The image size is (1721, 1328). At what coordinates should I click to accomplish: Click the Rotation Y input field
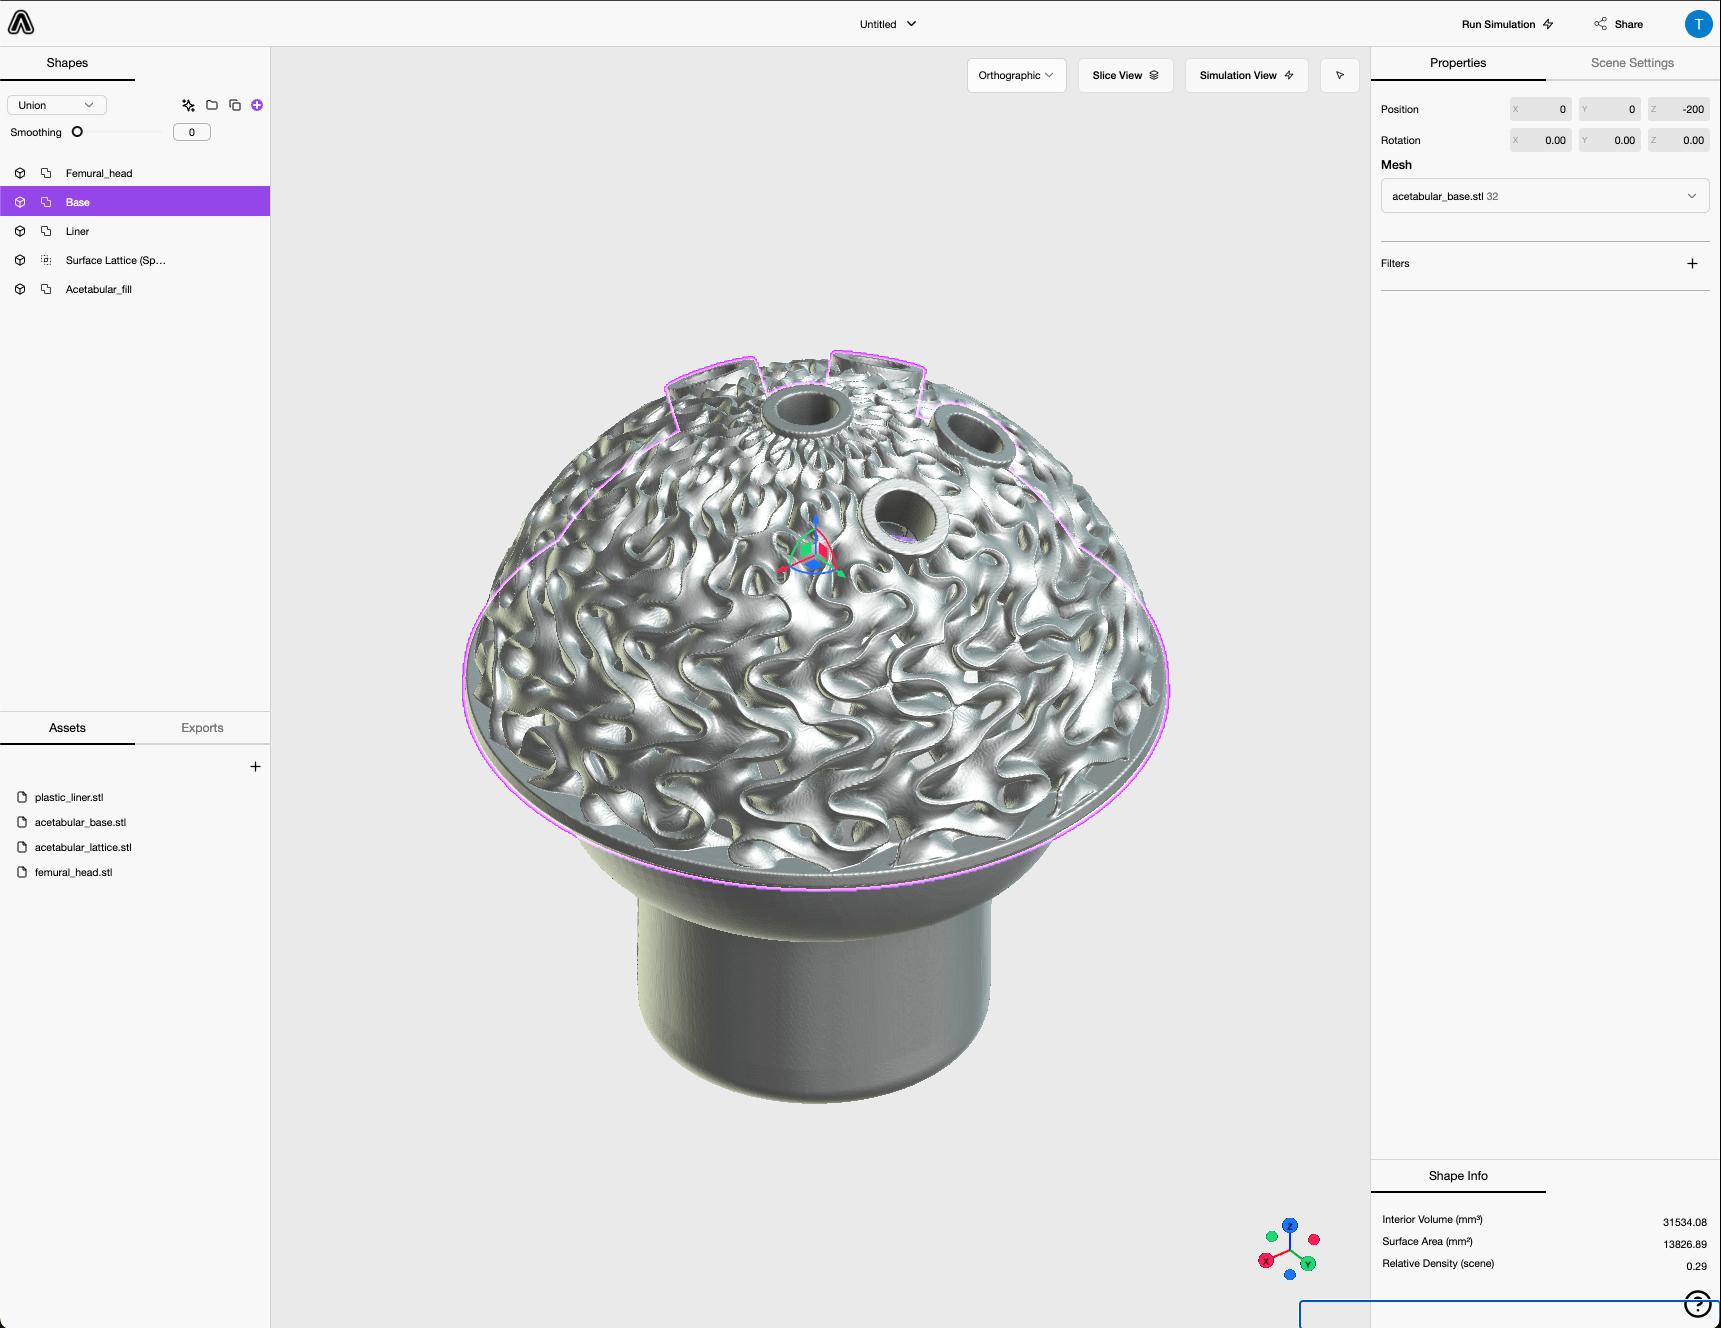point(1609,140)
